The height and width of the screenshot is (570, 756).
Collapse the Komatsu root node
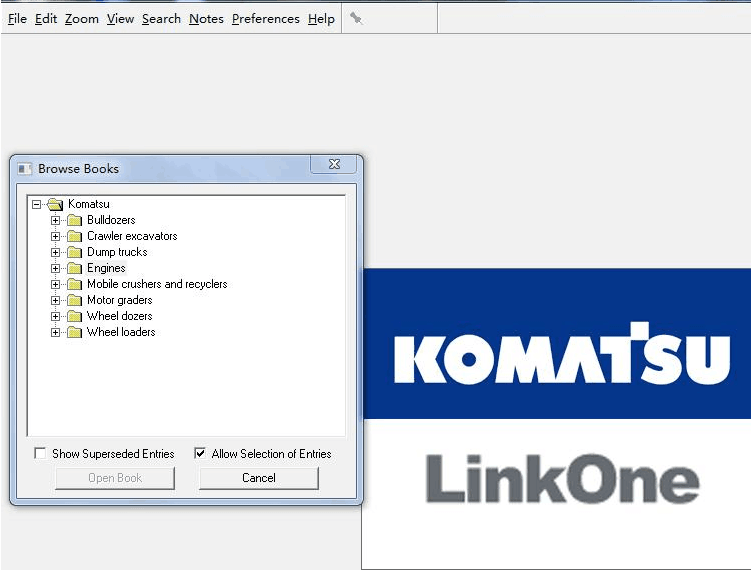tap(37, 204)
